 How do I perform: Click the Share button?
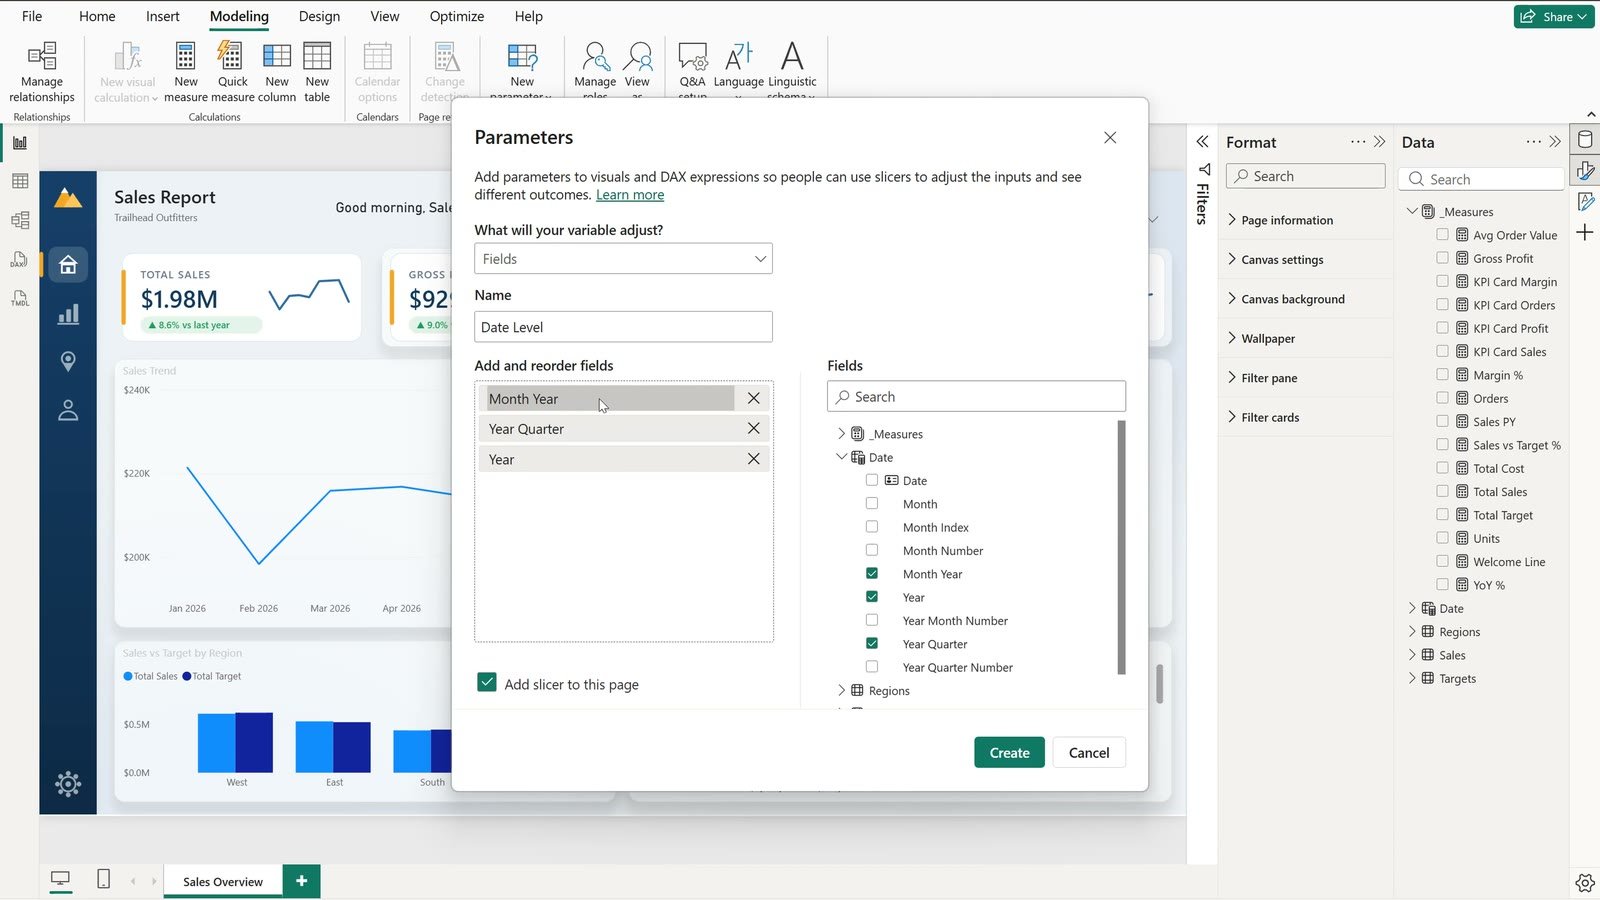(x=1554, y=16)
